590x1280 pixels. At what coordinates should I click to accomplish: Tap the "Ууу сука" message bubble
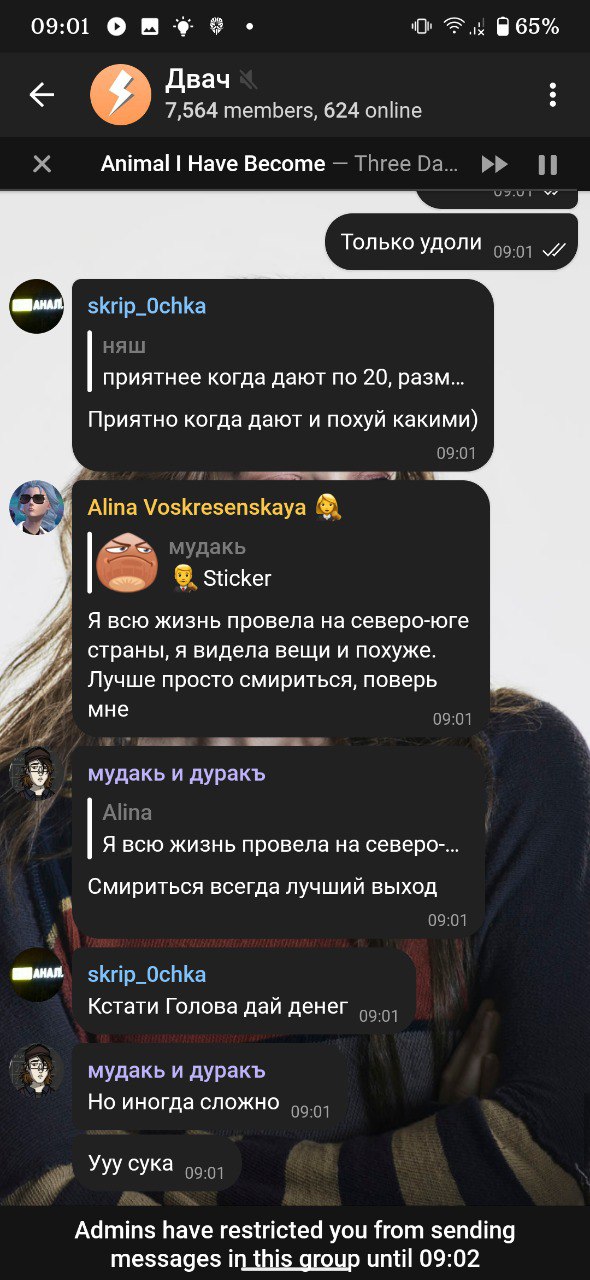coord(157,1166)
